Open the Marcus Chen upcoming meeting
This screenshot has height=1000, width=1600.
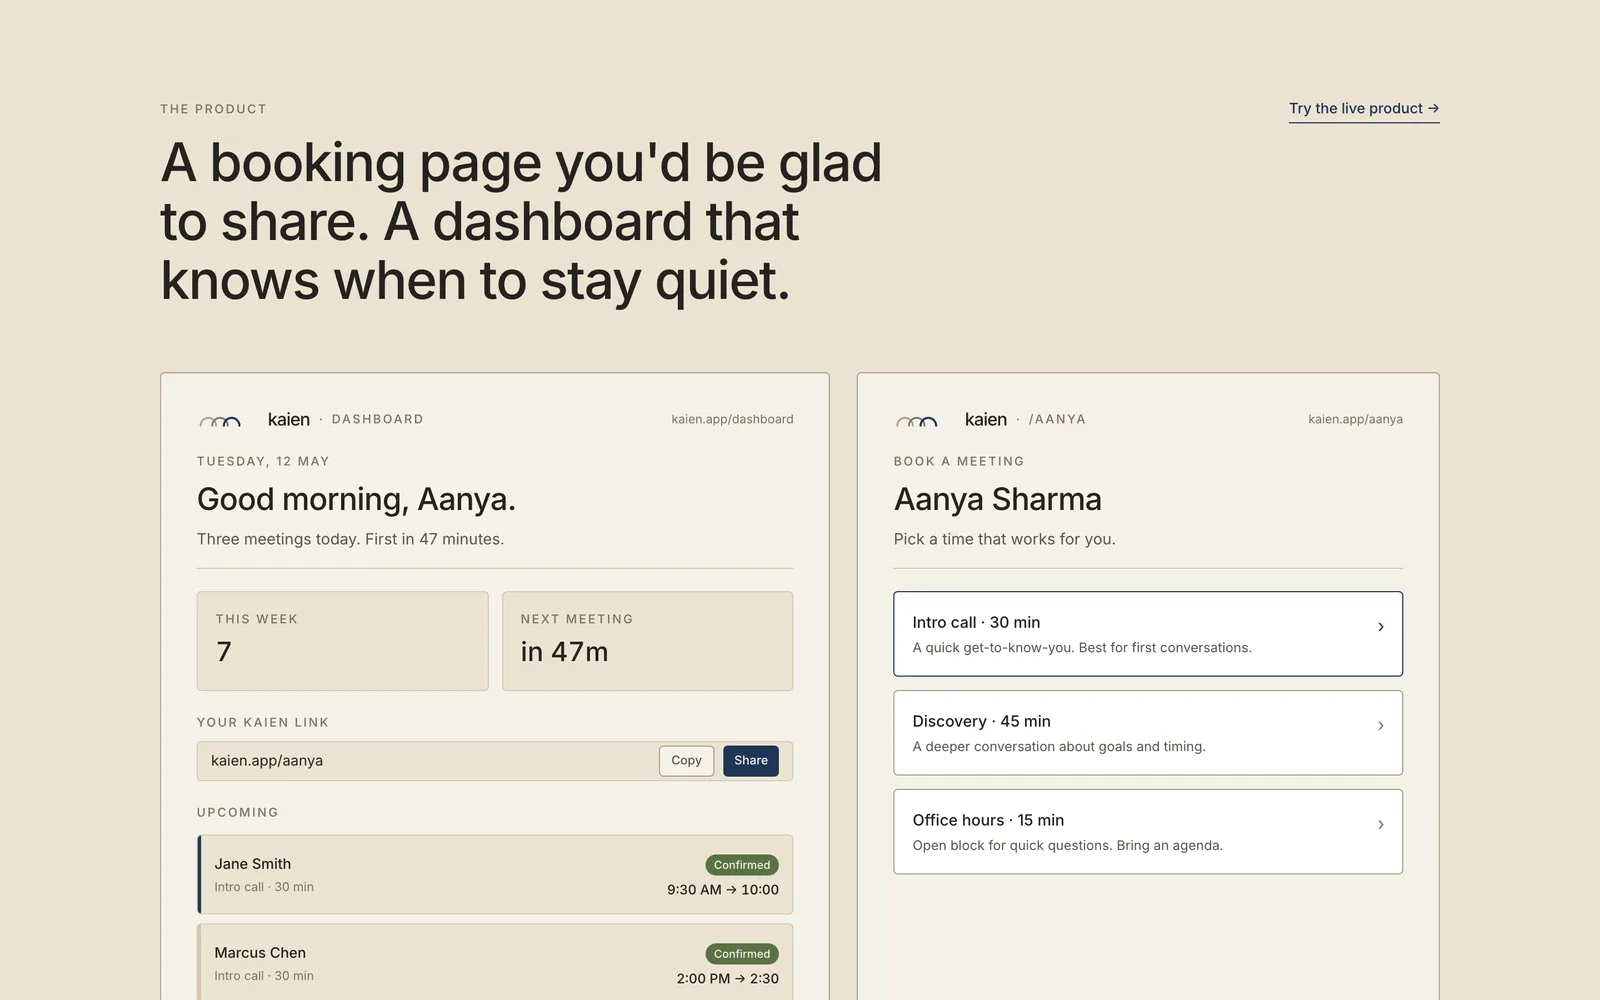click(x=495, y=962)
